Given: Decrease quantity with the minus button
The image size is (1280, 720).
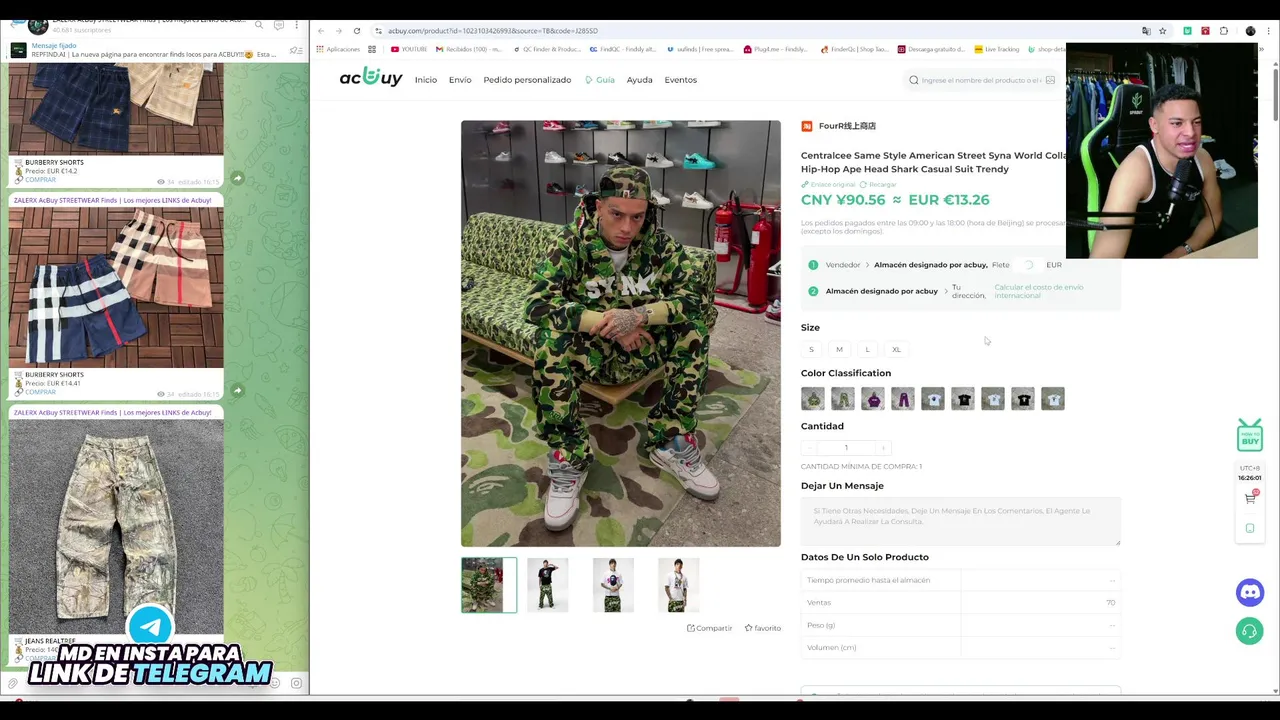Looking at the screenshot, I should [x=809, y=448].
